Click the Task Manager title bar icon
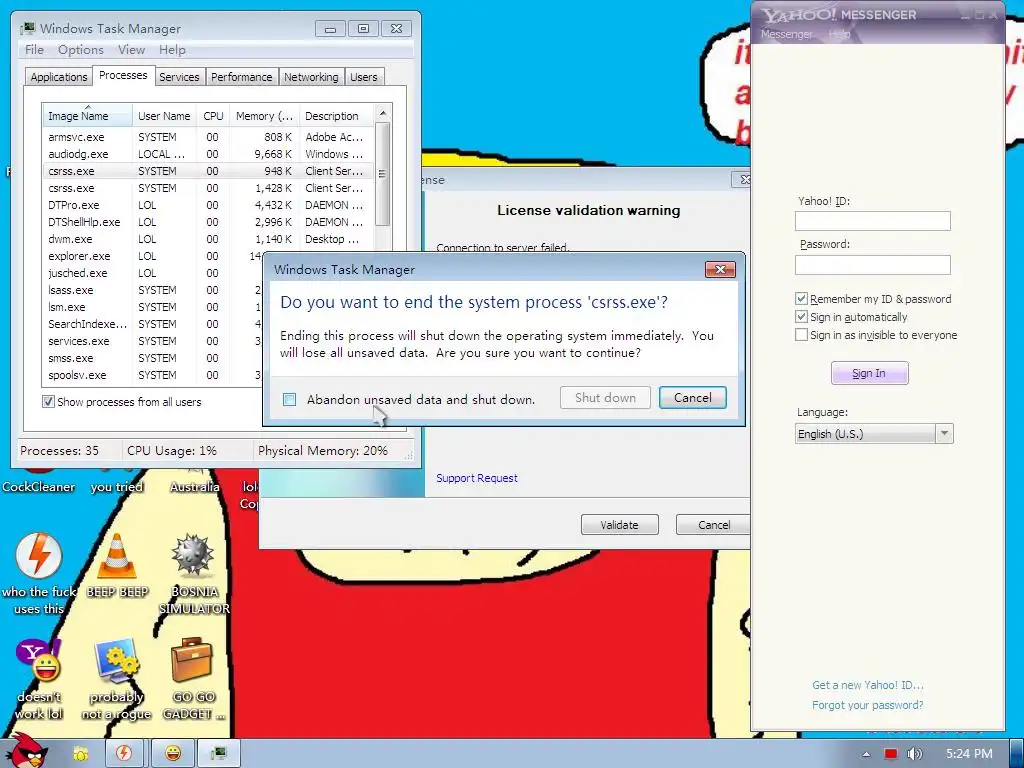Viewport: 1024px width, 768px height. (27, 28)
